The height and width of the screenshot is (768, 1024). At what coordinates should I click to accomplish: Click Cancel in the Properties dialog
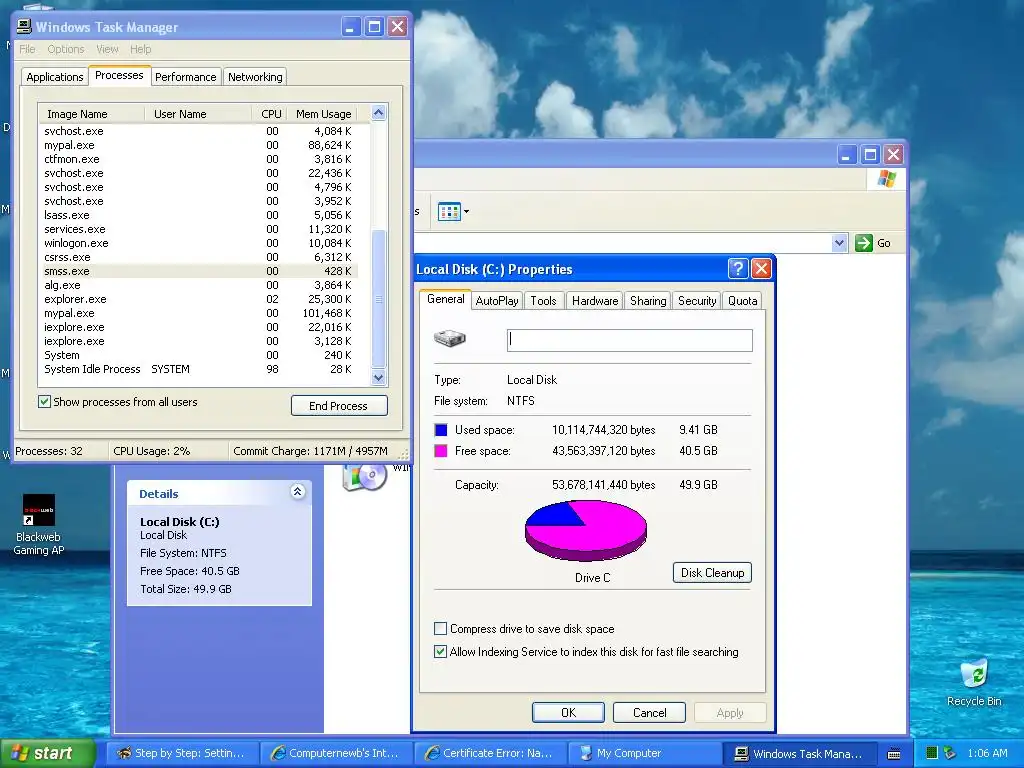click(649, 712)
